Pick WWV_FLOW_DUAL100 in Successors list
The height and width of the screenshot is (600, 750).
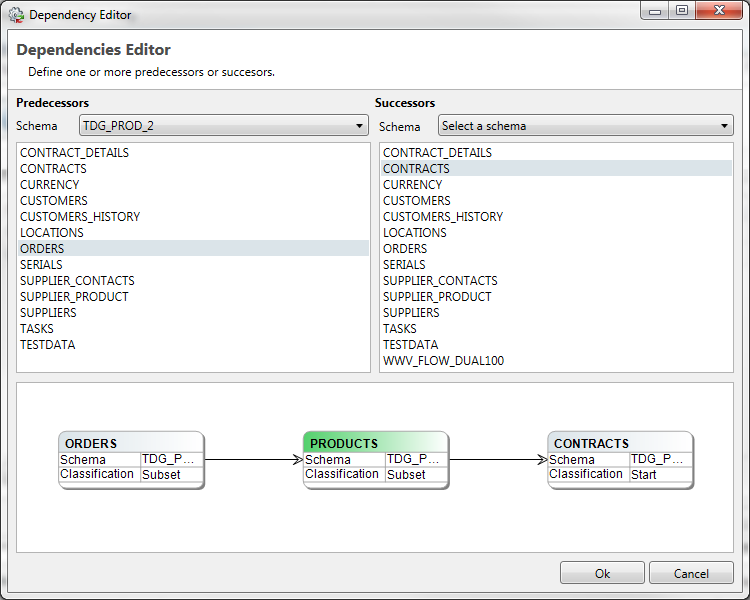[443, 361]
